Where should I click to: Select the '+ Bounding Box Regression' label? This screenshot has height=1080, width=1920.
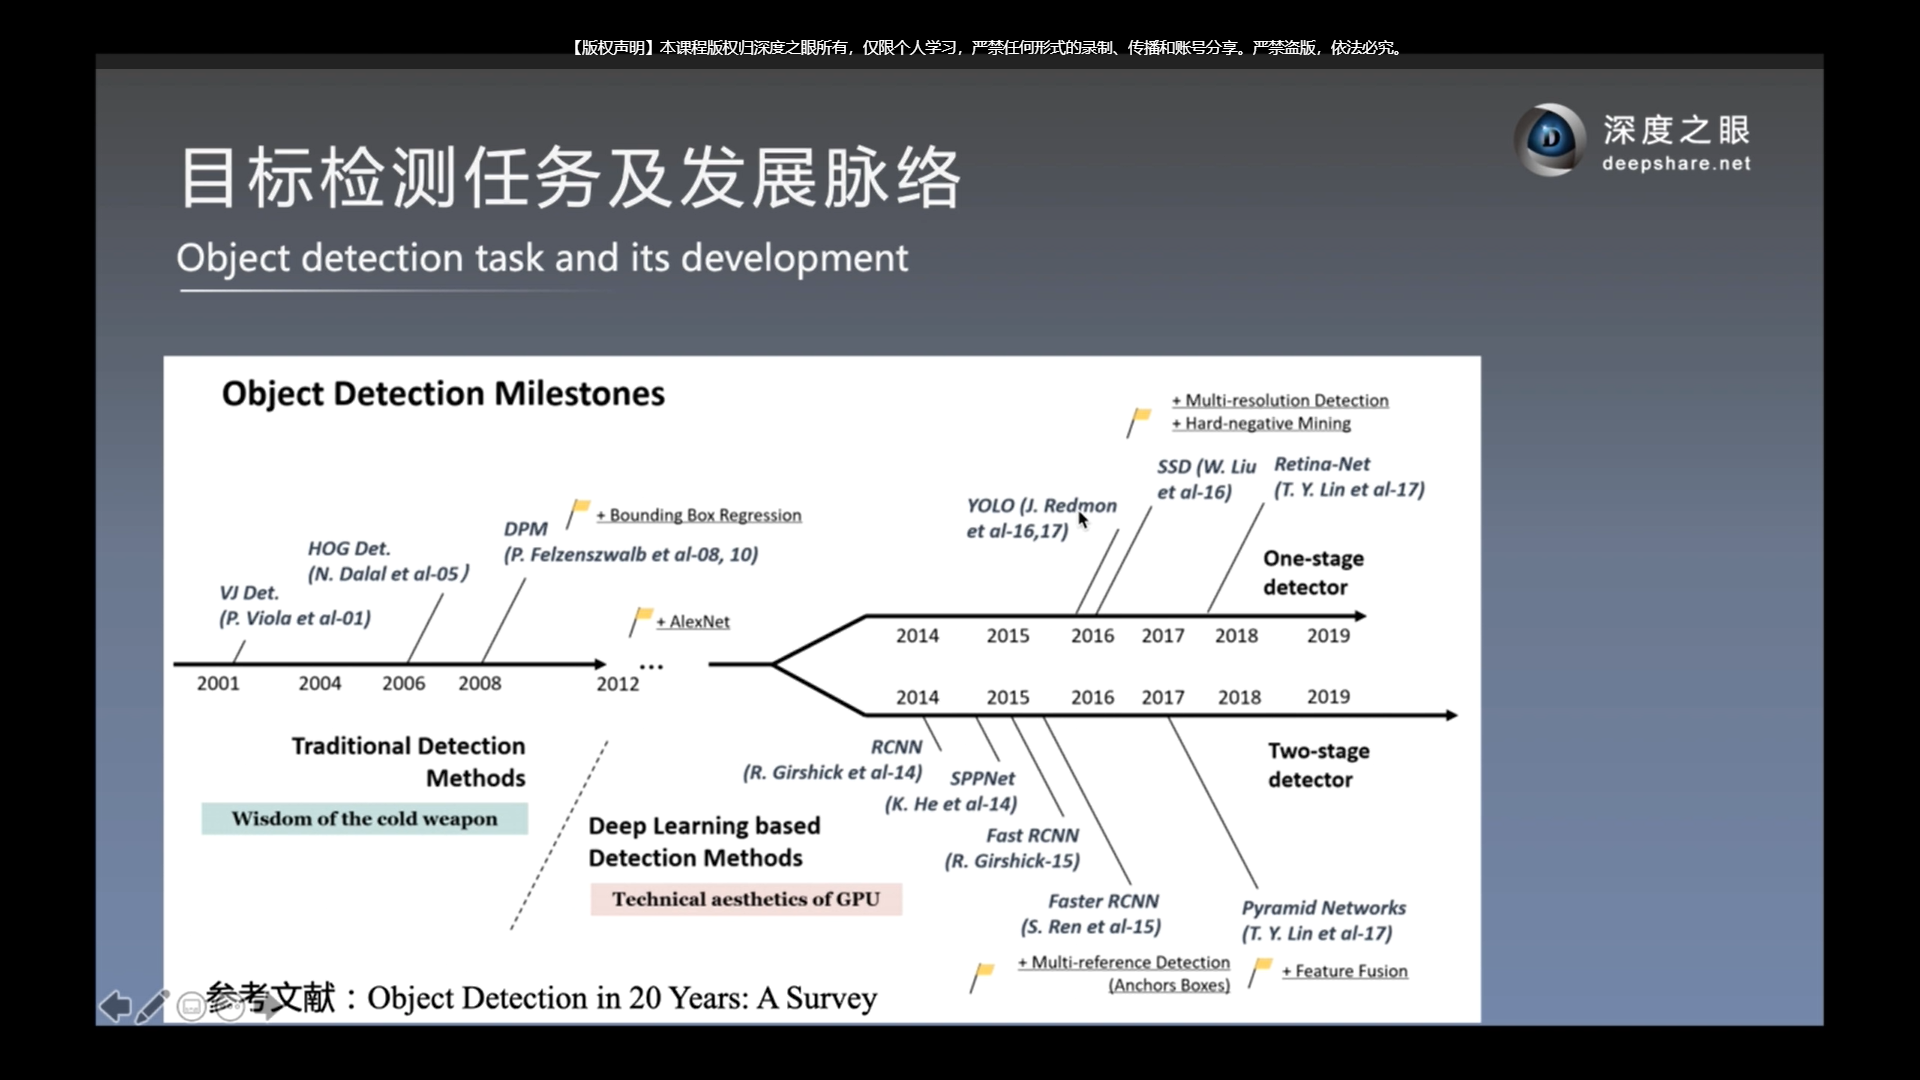[699, 515]
